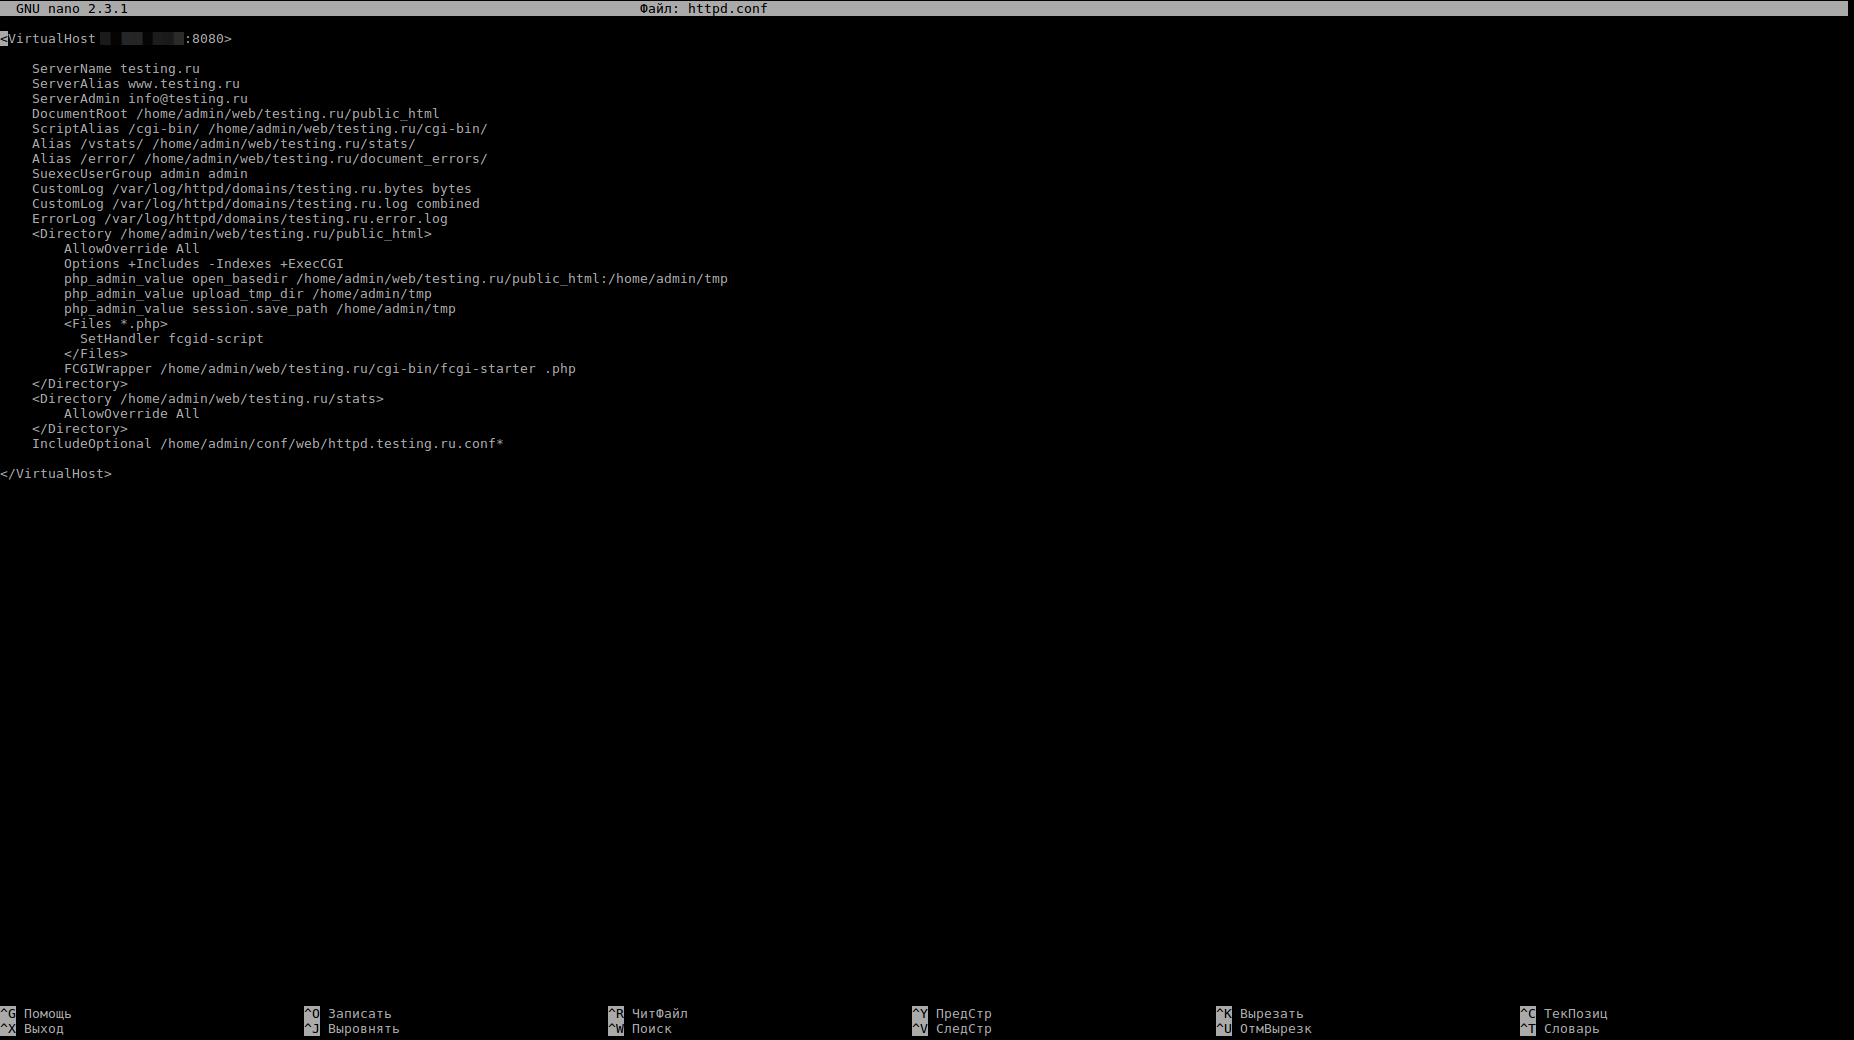Click the IncludeOptional httpd.testing.ru.conf line

click(x=268, y=443)
